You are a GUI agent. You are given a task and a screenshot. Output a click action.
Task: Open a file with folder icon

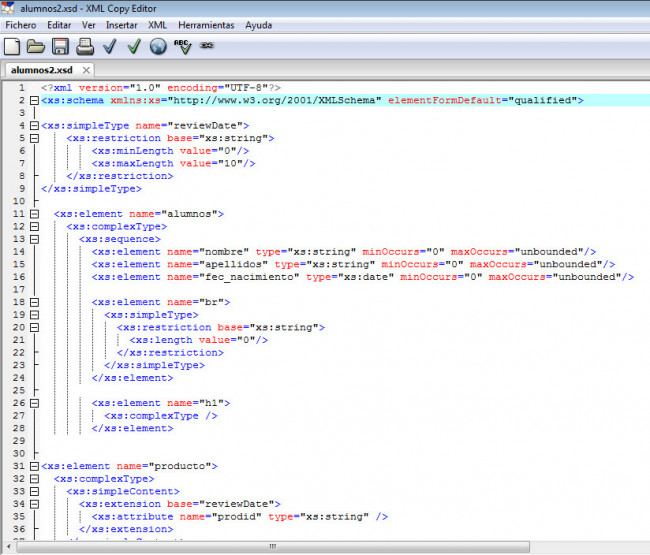click(36, 46)
